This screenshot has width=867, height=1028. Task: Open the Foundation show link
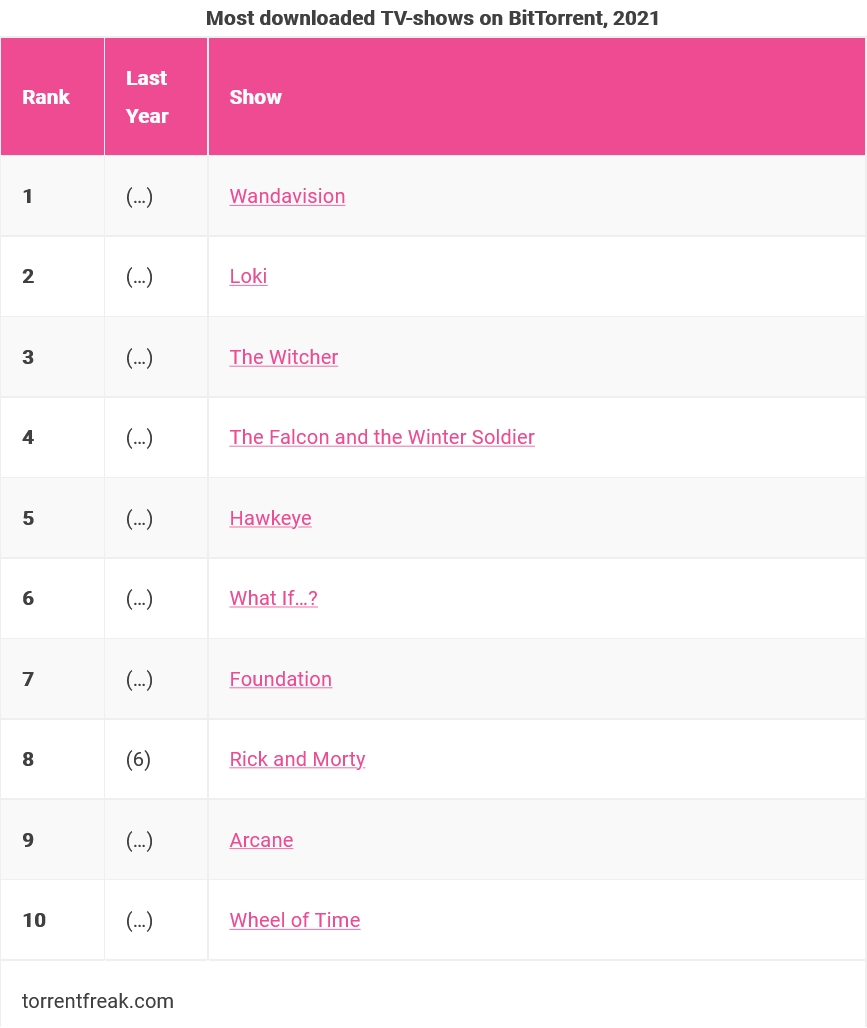pos(280,679)
